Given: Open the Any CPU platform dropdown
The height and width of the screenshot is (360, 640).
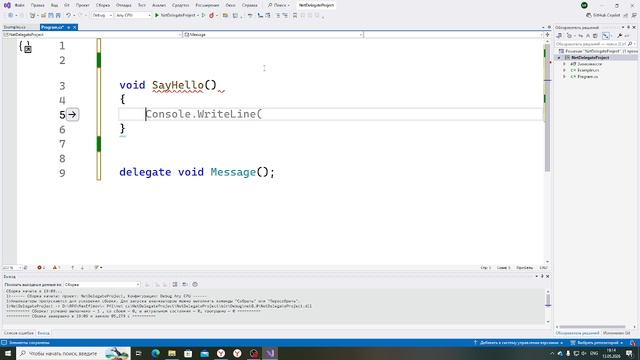Looking at the screenshot, I should click(133, 15).
